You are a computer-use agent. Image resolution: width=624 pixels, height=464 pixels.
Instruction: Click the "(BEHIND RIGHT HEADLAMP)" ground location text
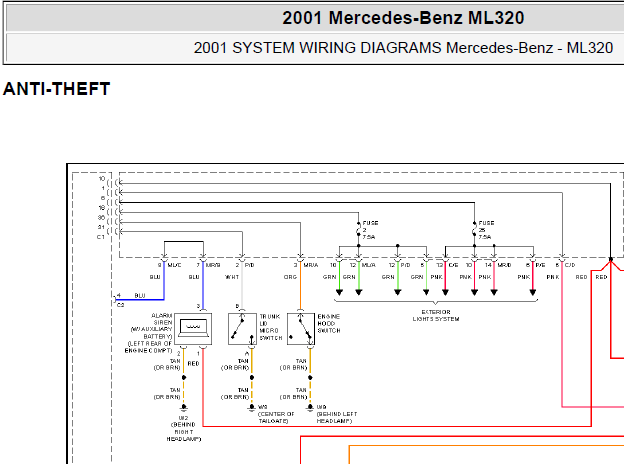click(183, 432)
